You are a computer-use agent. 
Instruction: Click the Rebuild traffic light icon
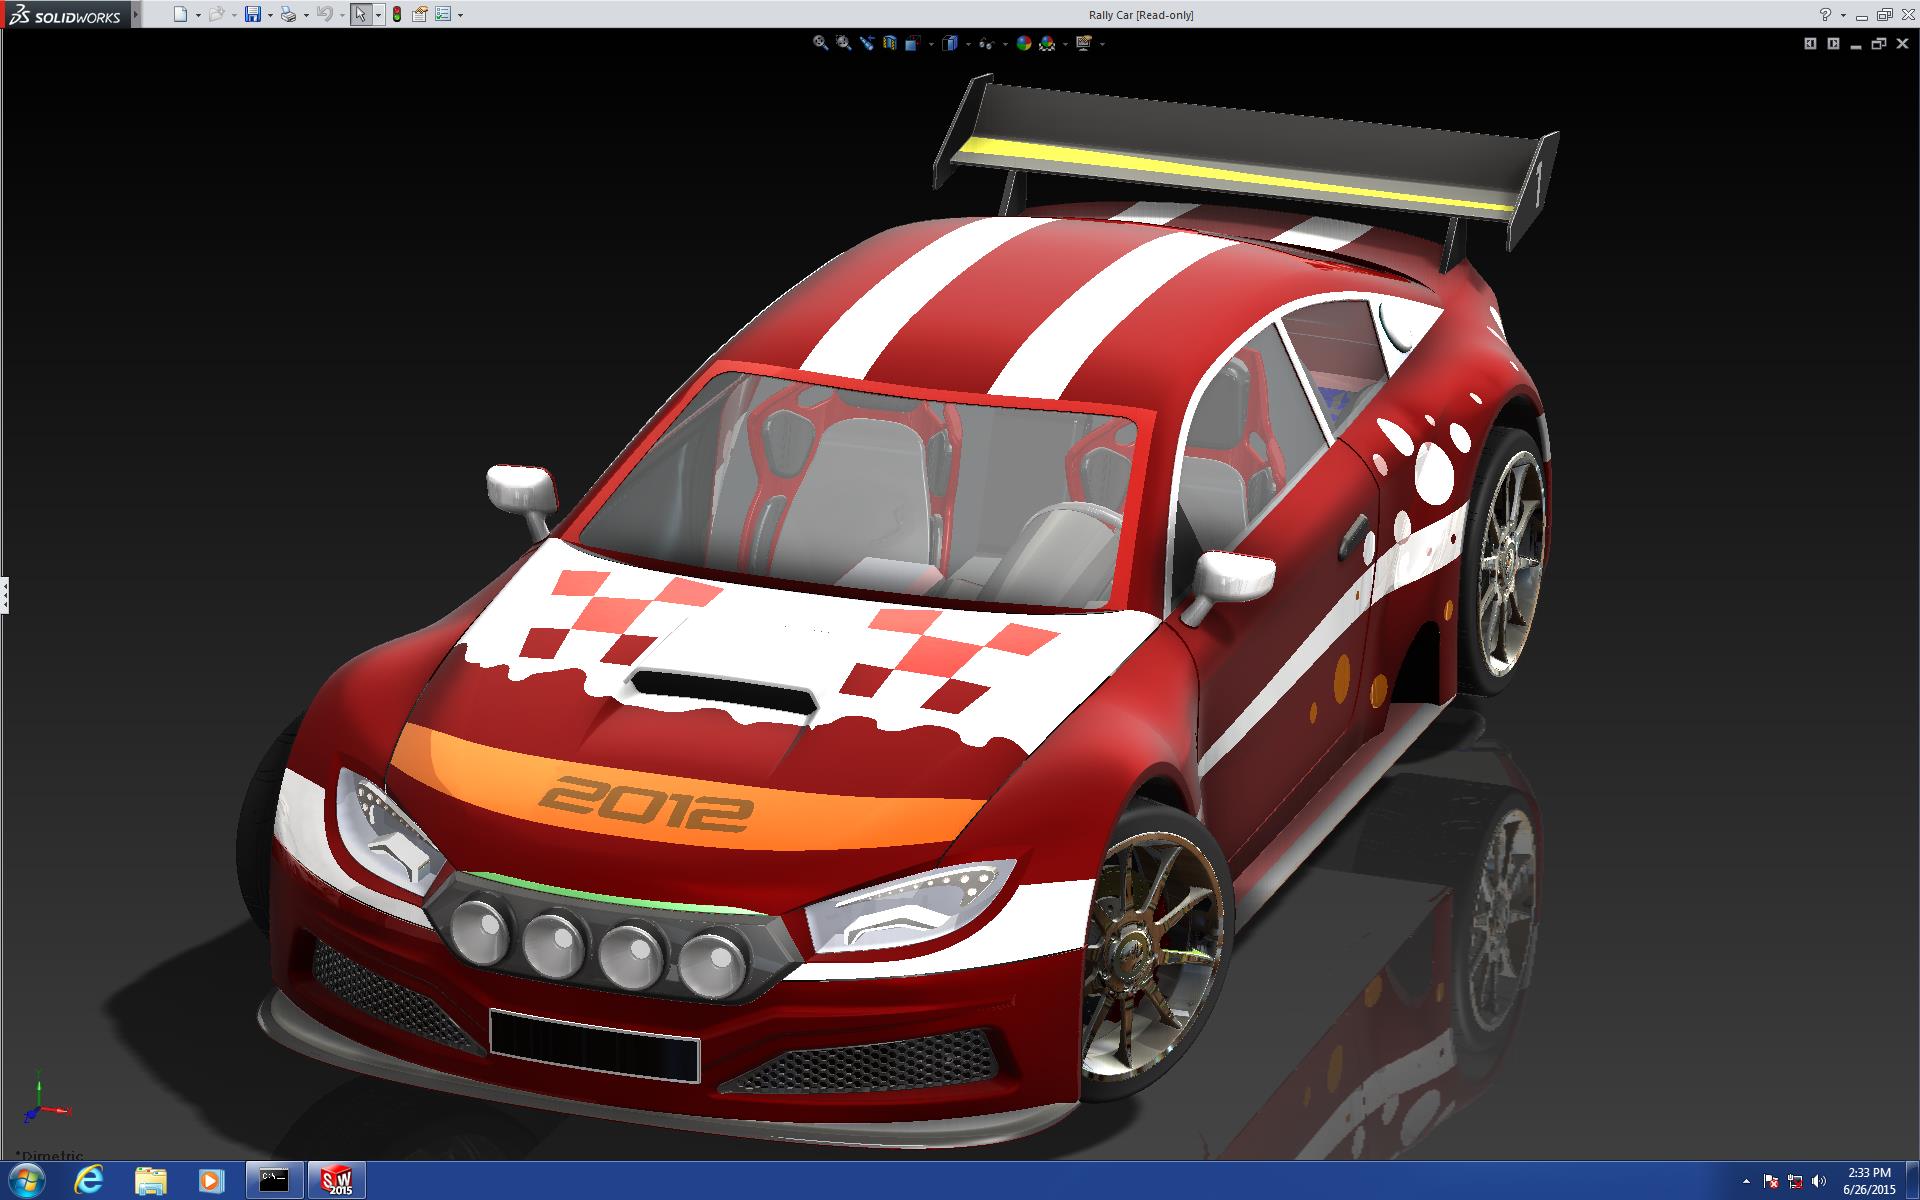click(x=397, y=14)
